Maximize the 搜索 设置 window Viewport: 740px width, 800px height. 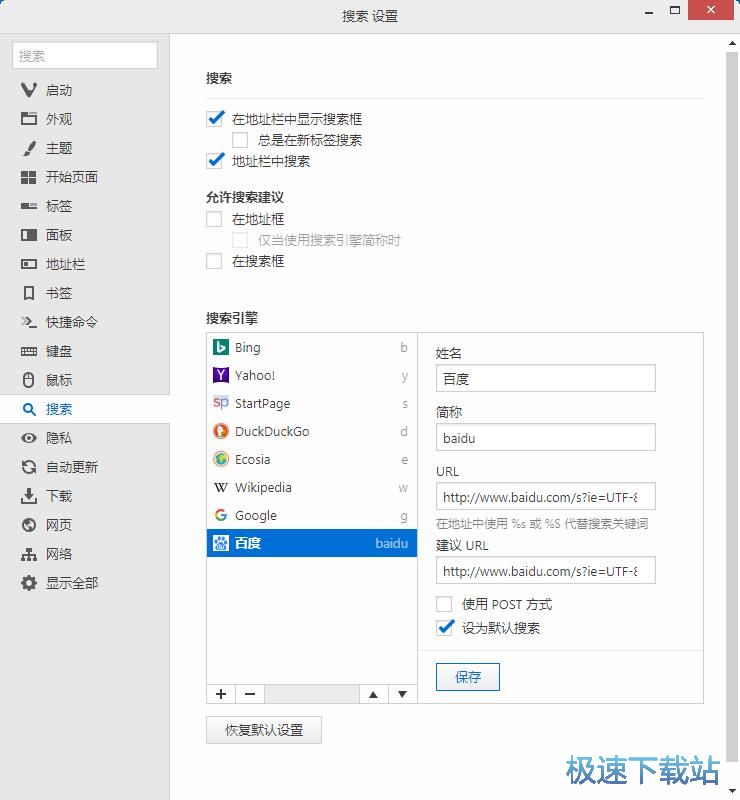click(x=675, y=10)
